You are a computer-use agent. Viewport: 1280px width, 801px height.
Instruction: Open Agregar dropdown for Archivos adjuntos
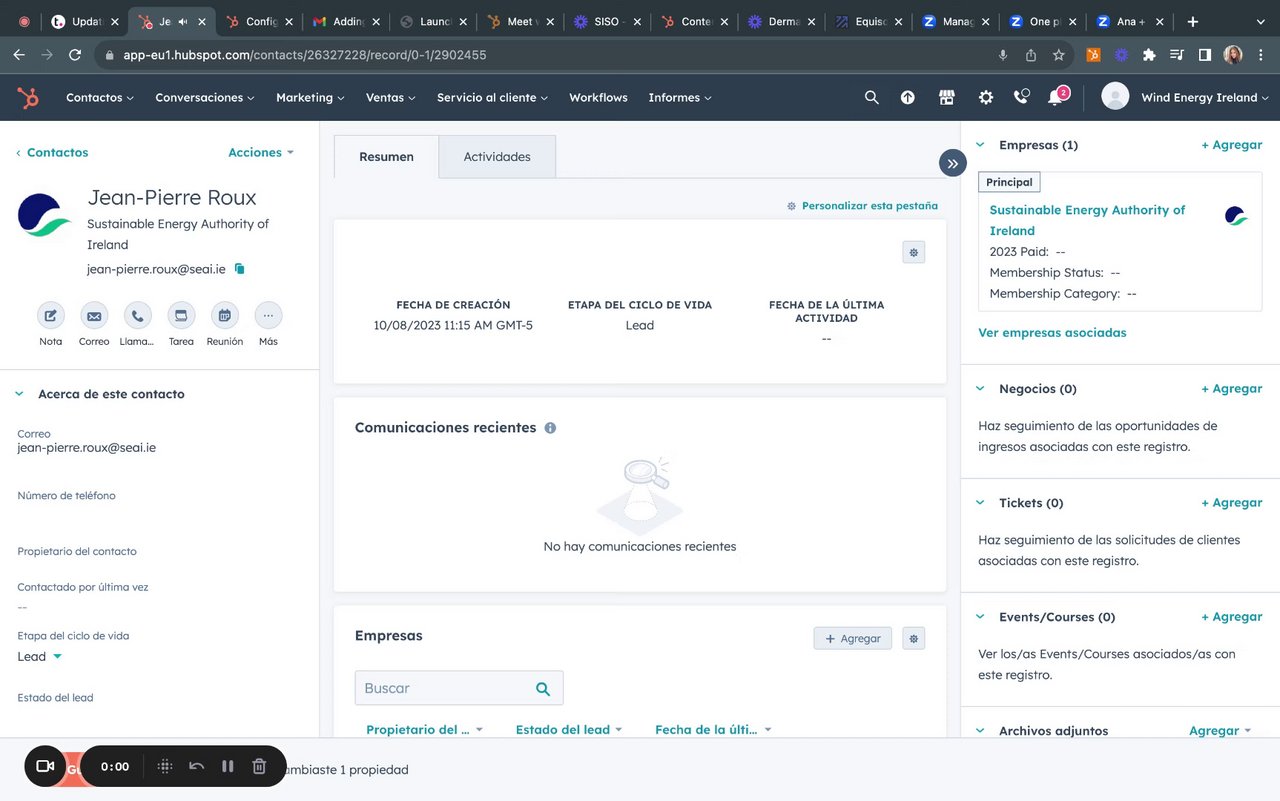point(1220,731)
